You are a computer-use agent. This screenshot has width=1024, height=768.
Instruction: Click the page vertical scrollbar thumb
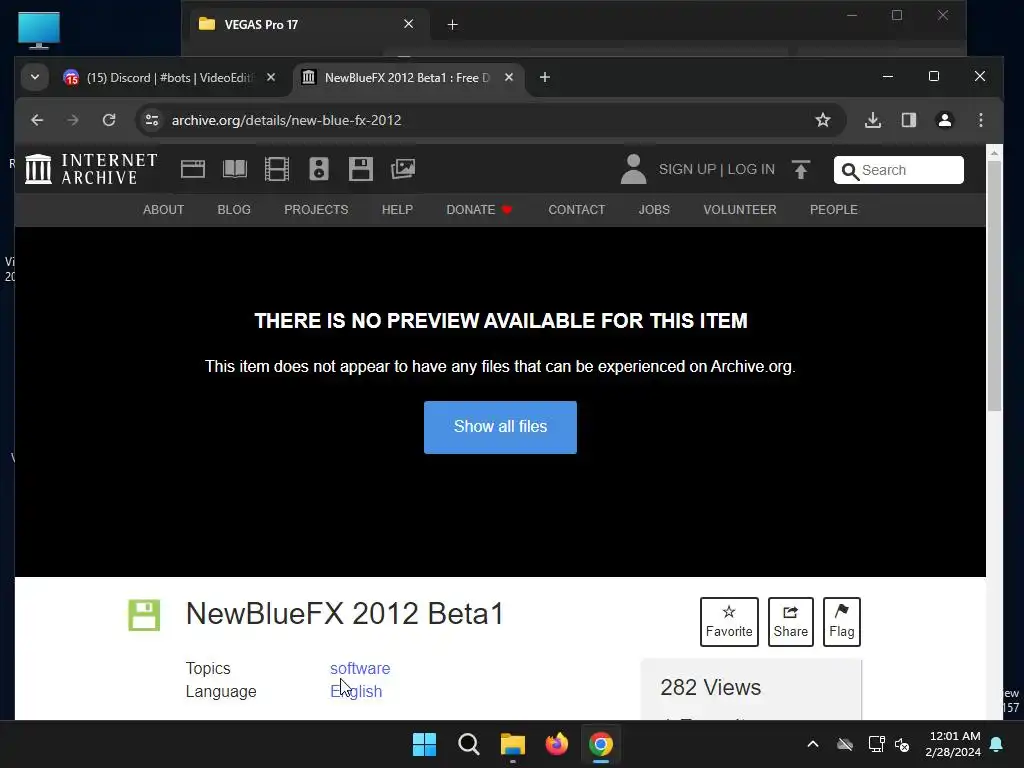[x=994, y=286]
